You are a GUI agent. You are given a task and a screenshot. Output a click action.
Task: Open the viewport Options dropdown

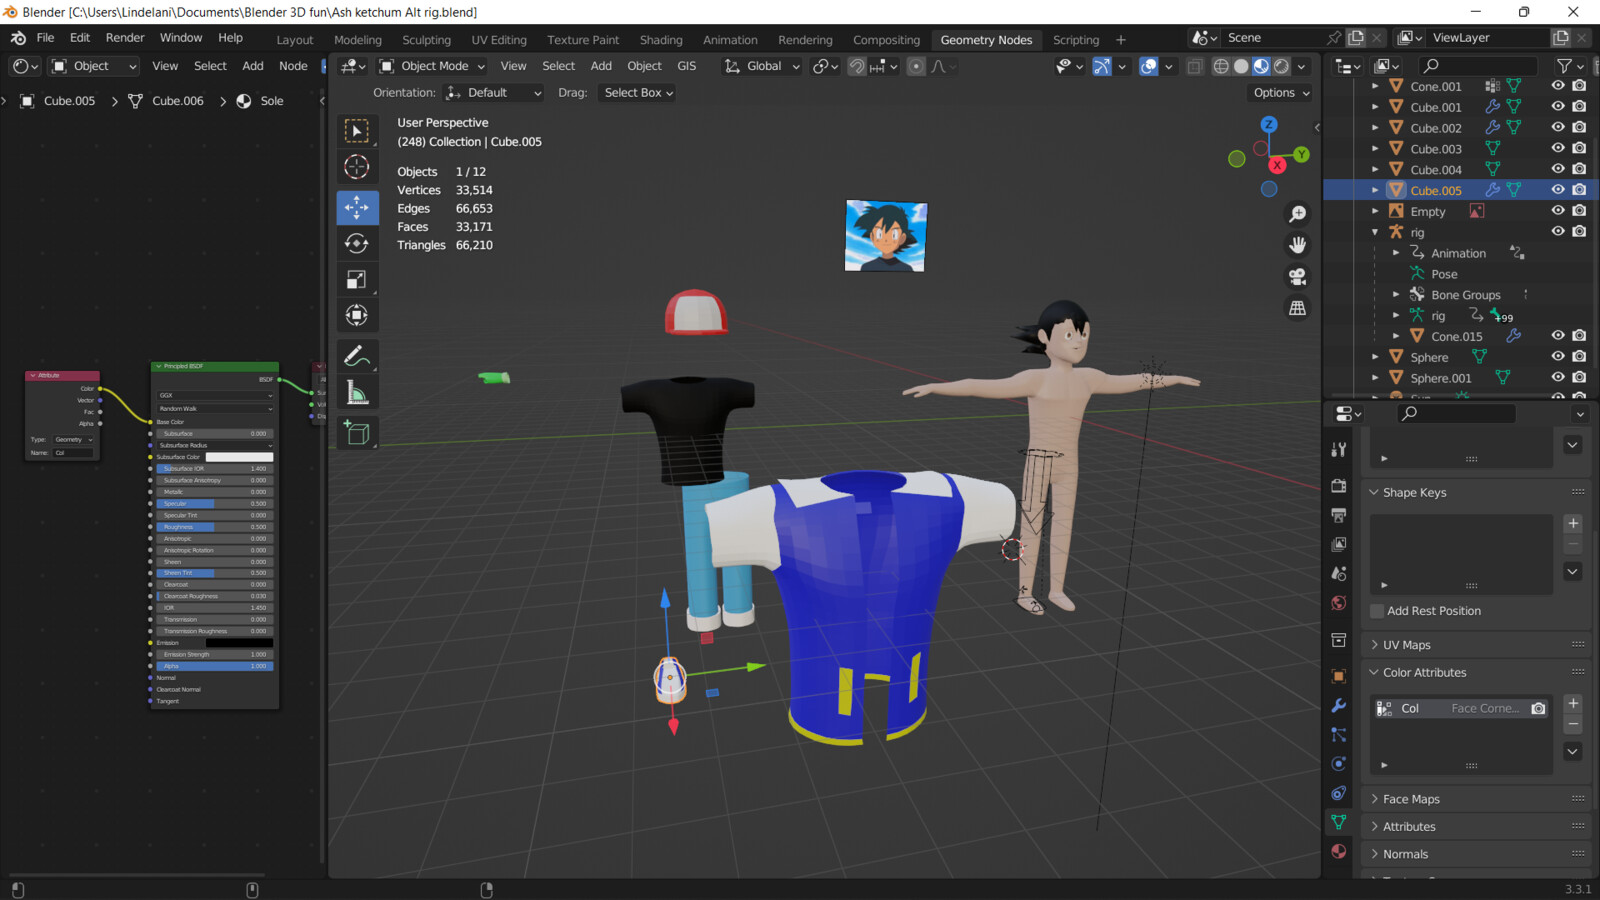click(1281, 93)
